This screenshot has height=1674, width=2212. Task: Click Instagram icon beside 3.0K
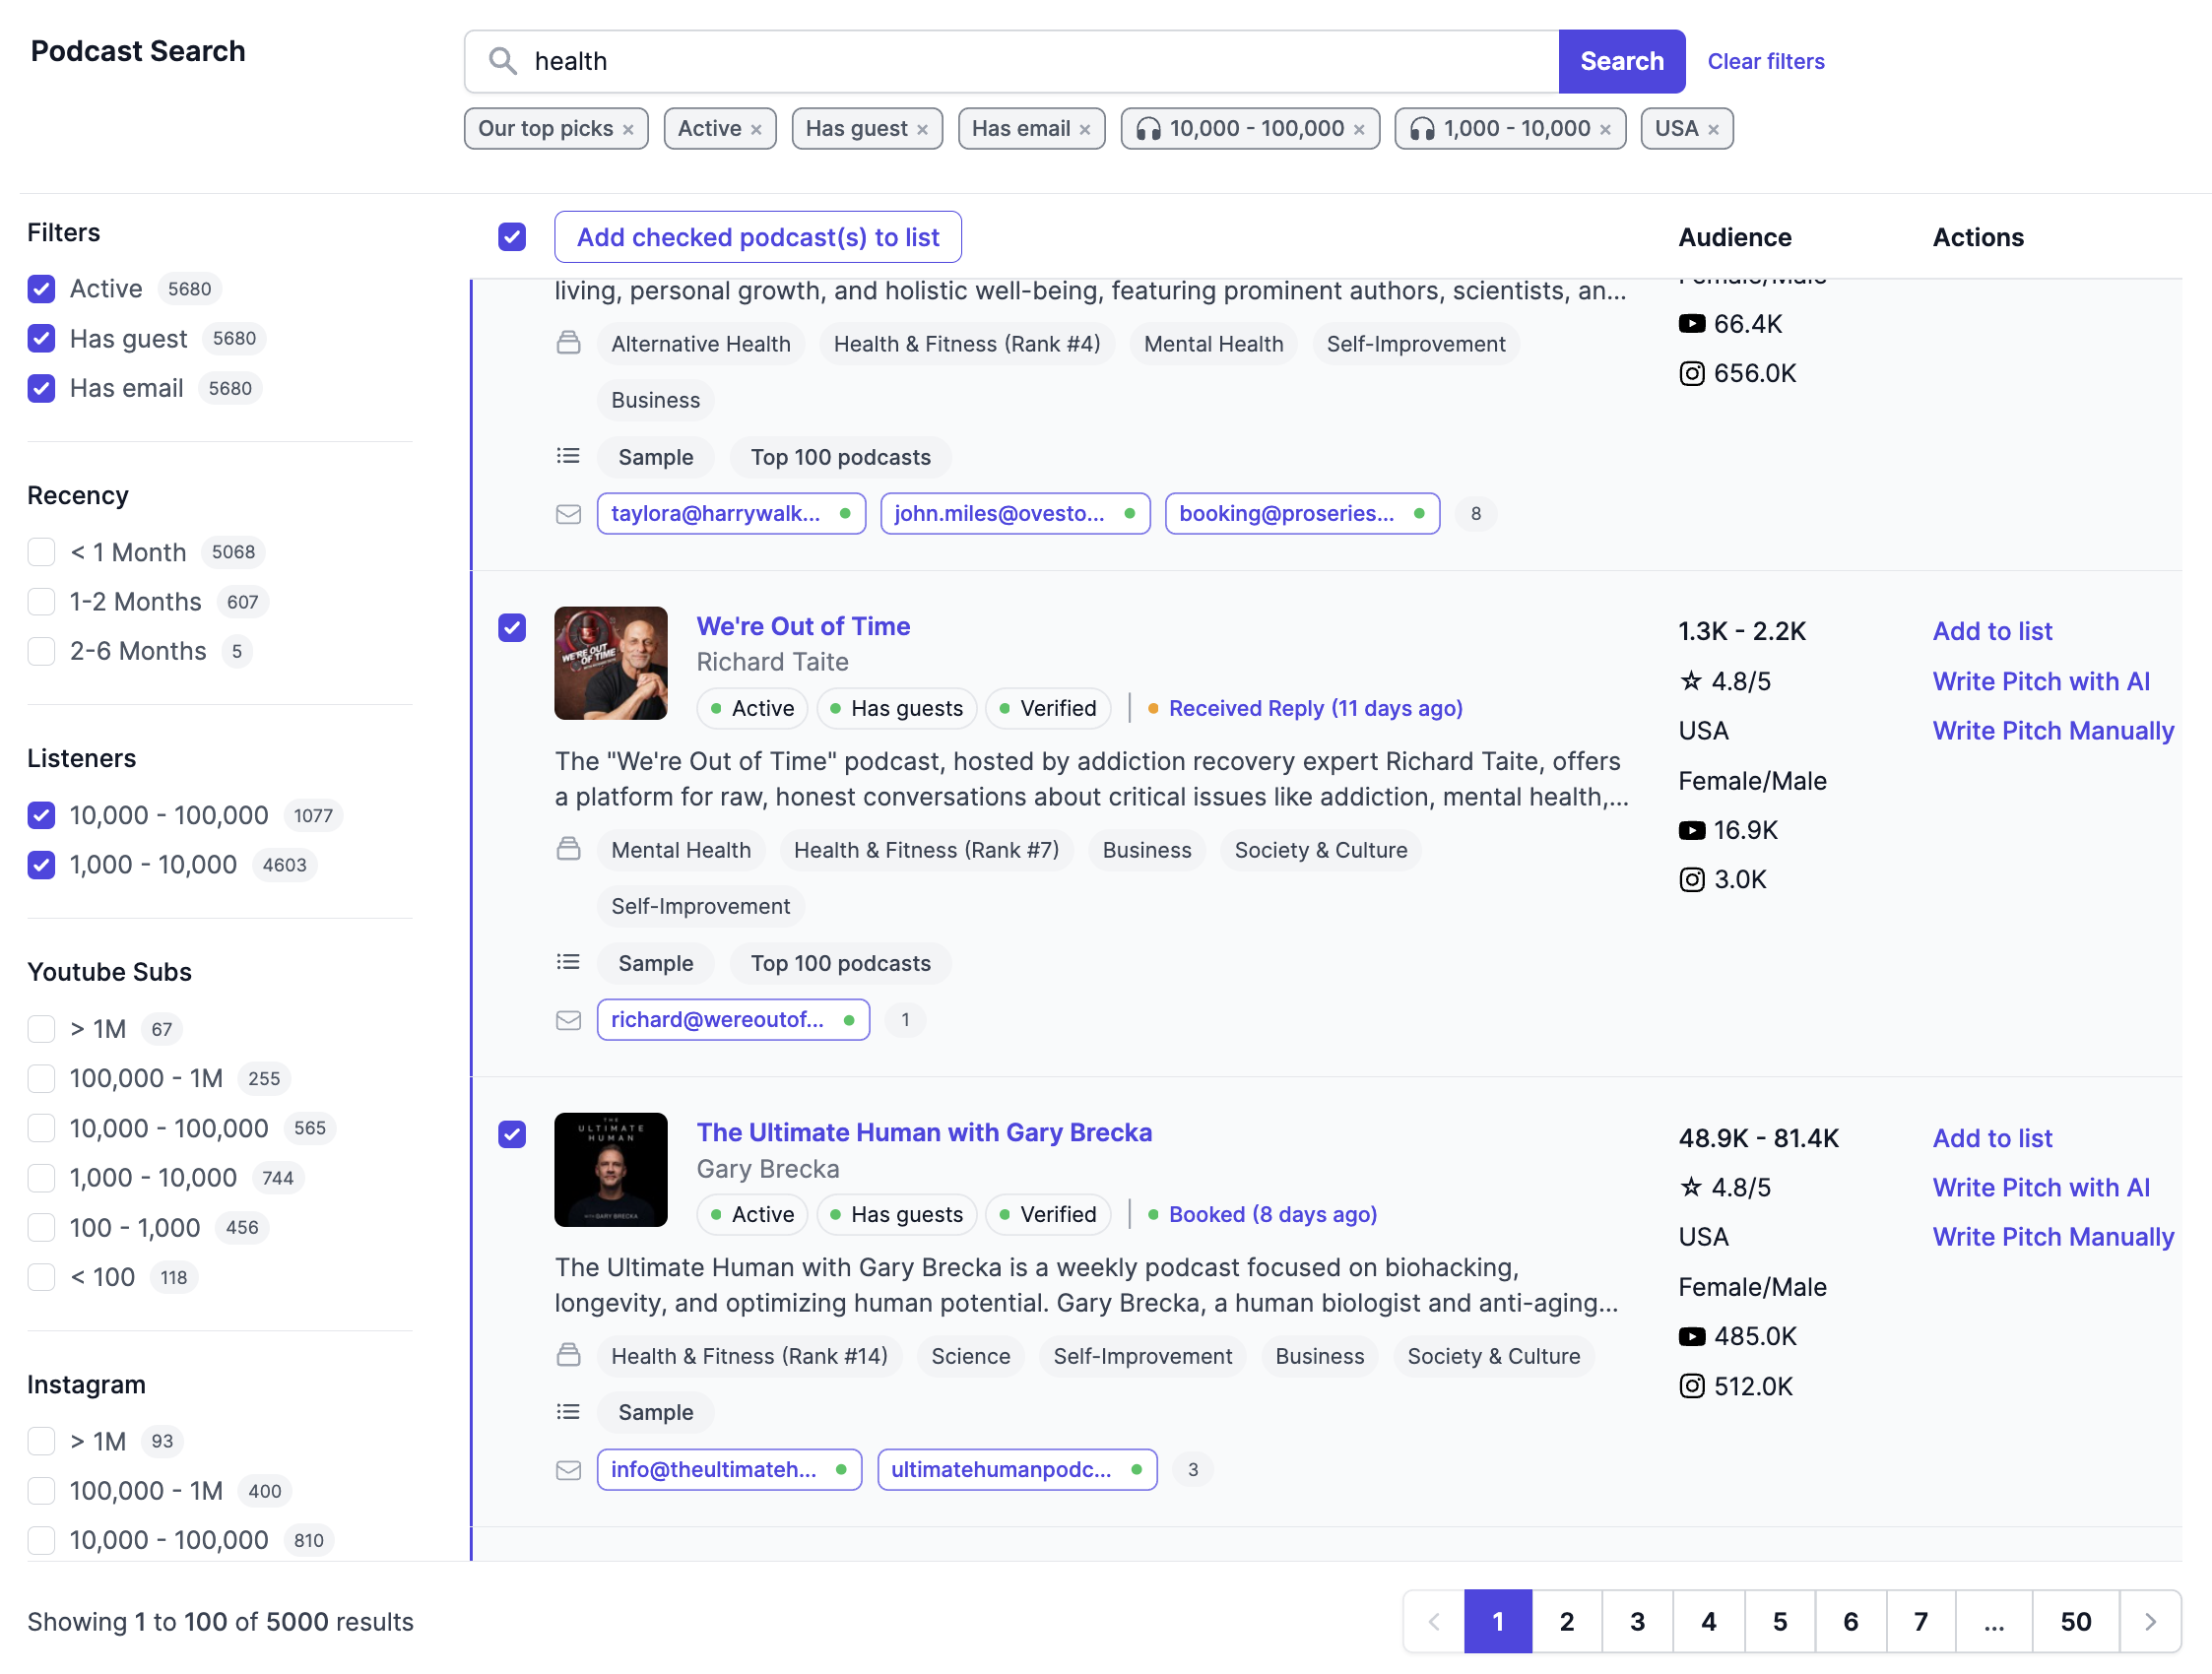point(1691,880)
